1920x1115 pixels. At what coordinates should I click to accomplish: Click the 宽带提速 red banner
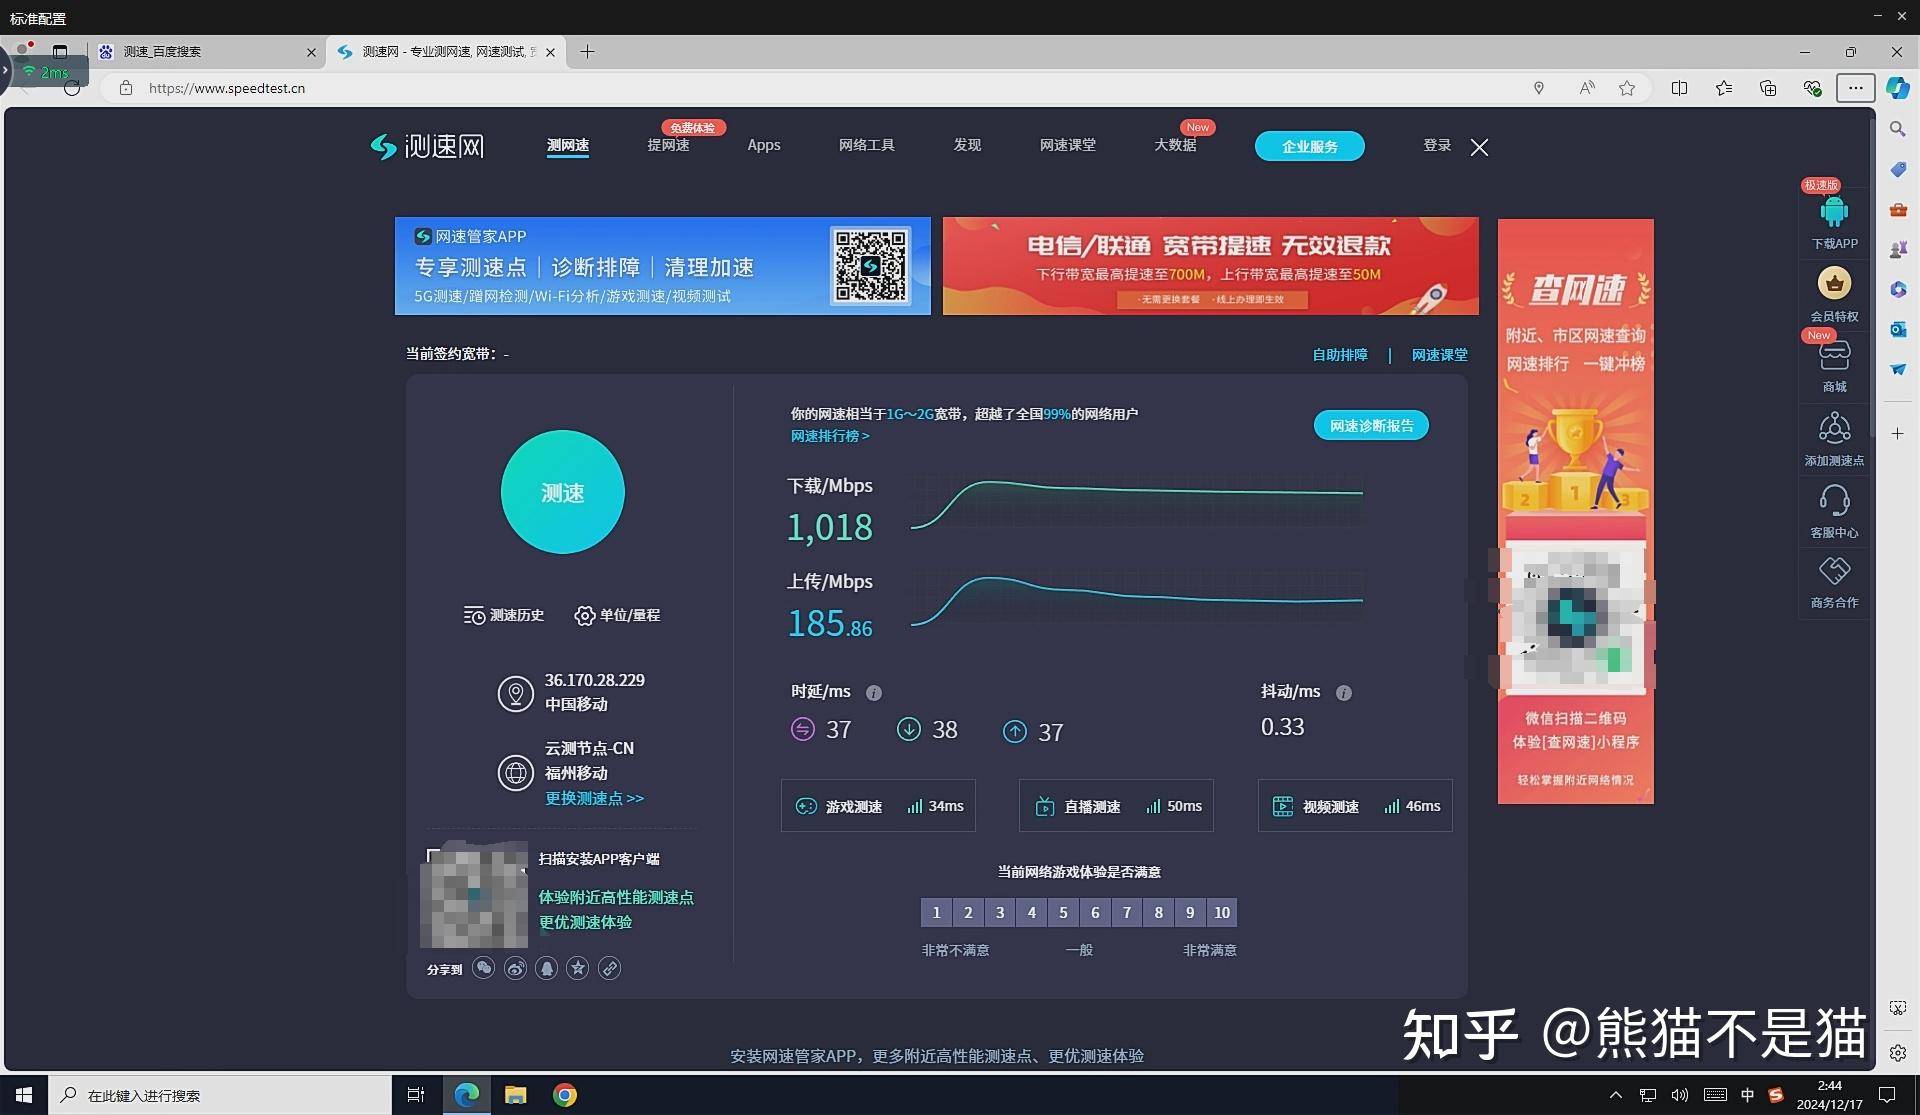[x=1210, y=266]
